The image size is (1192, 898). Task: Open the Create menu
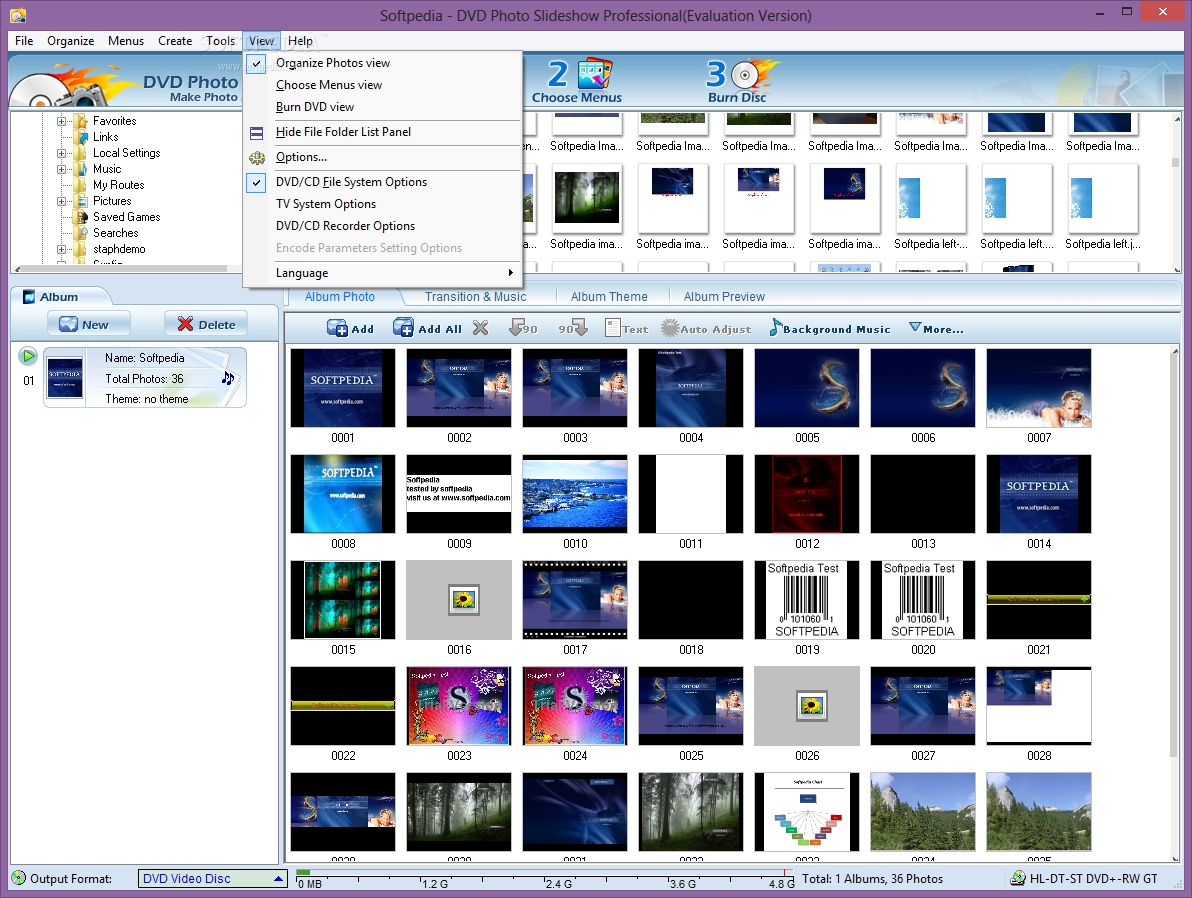click(x=175, y=41)
